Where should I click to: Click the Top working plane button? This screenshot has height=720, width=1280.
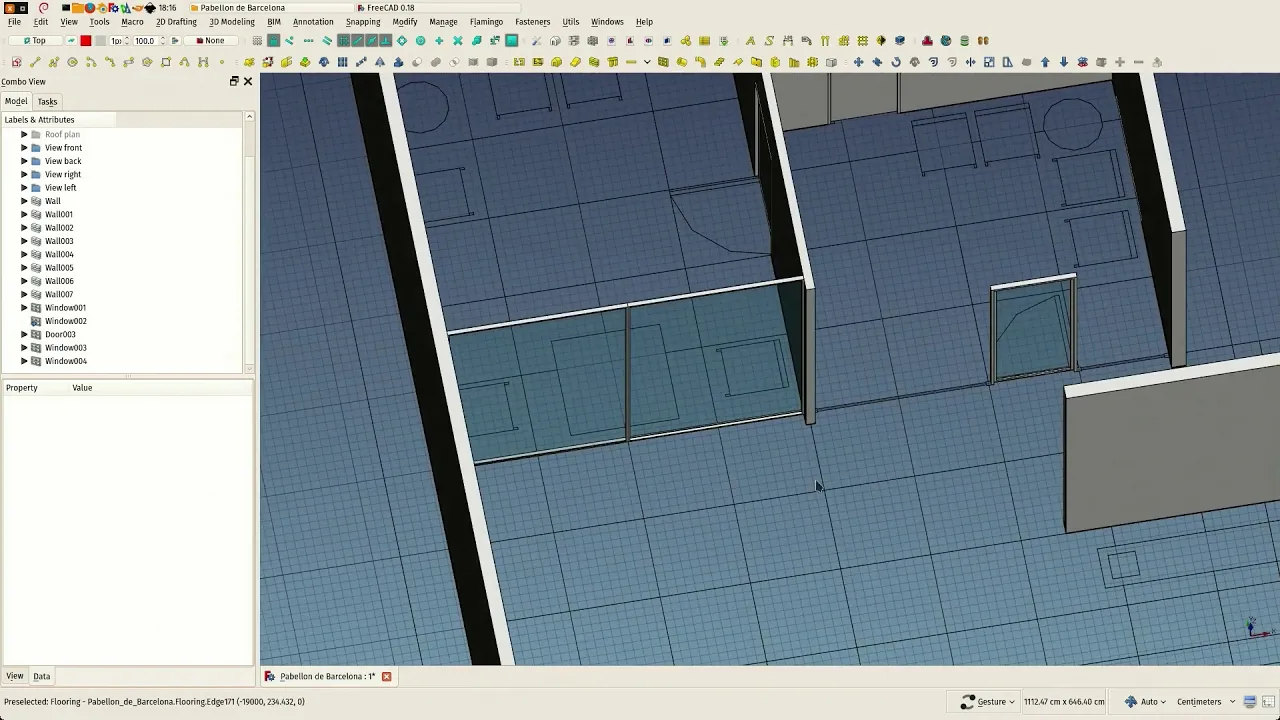tap(34, 41)
